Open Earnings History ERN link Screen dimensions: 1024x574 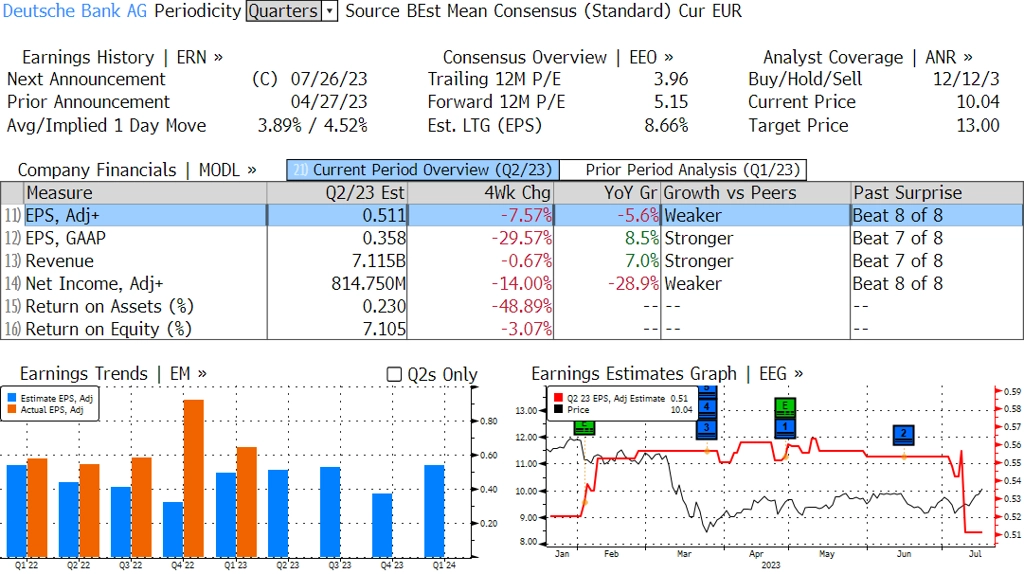click(122, 57)
